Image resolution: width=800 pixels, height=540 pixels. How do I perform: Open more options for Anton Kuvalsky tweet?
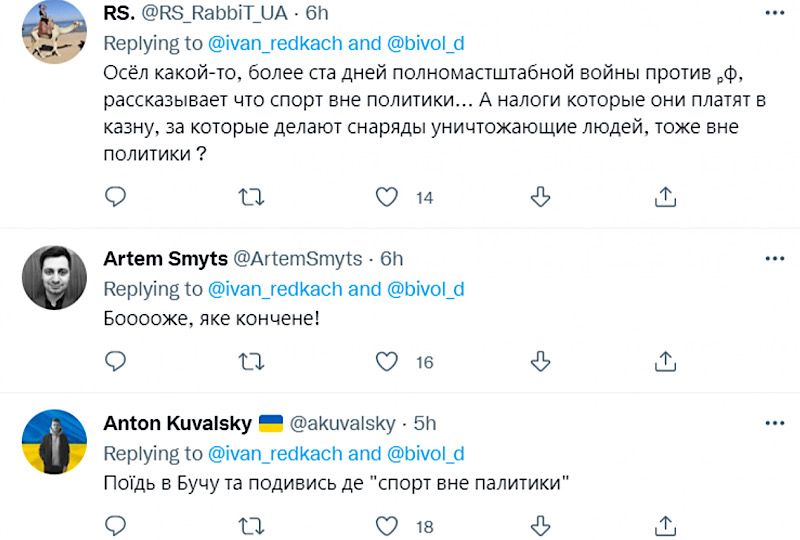click(774, 422)
